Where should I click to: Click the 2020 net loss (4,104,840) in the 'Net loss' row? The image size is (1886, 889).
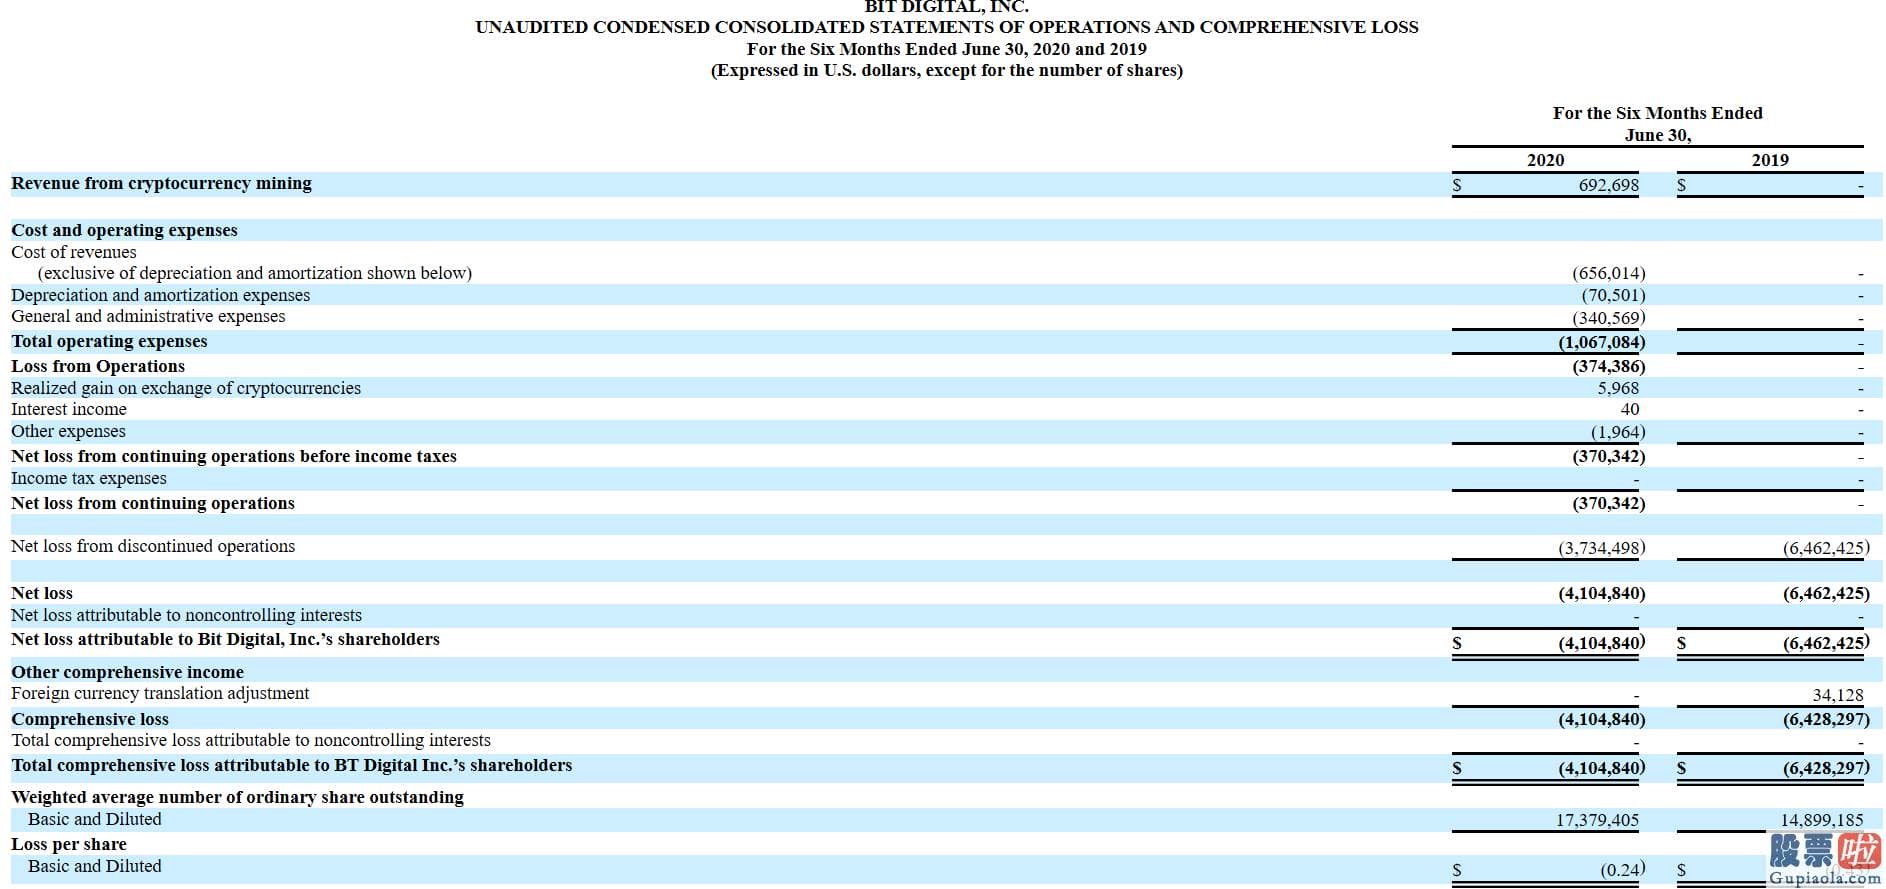(x=1601, y=593)
